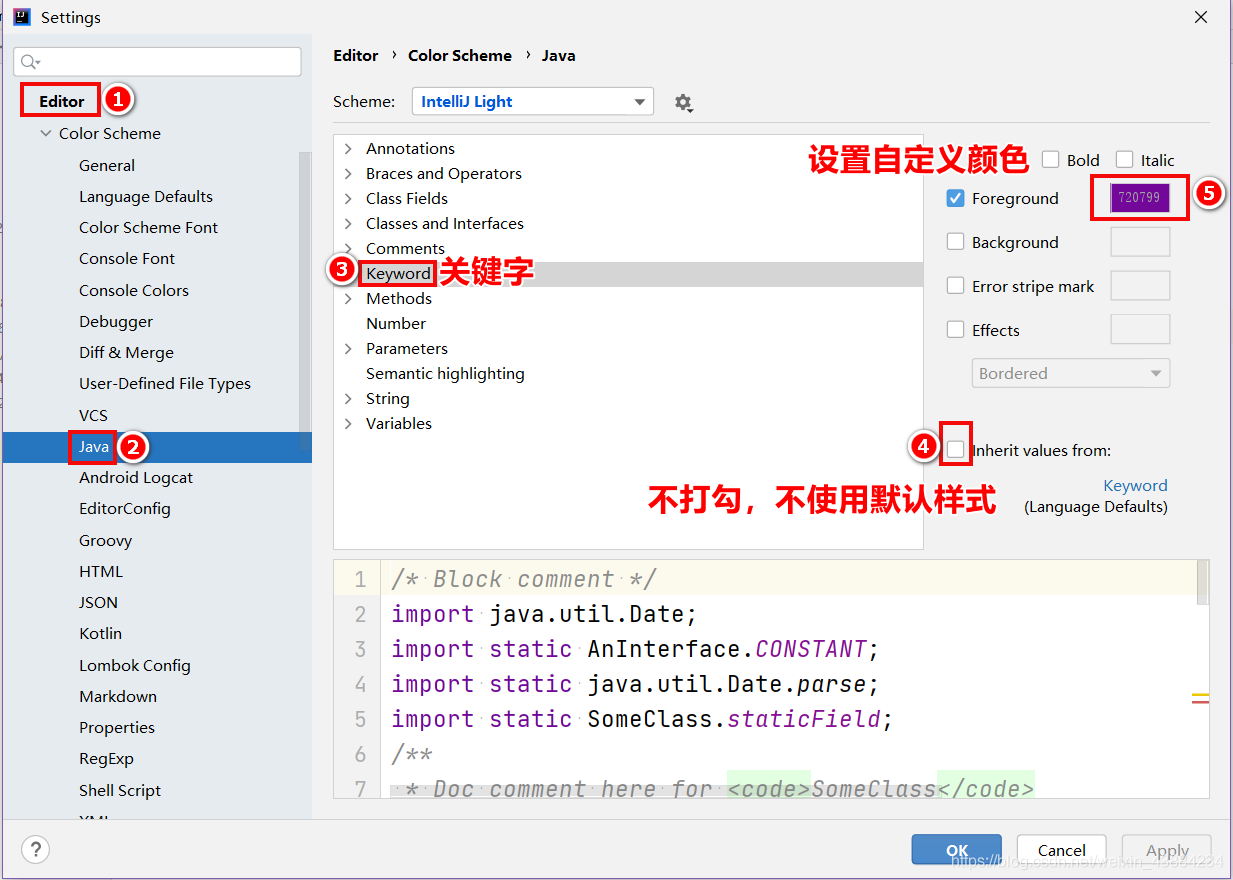Click the gear icon next to Scheme

click(x=683, y=102)
